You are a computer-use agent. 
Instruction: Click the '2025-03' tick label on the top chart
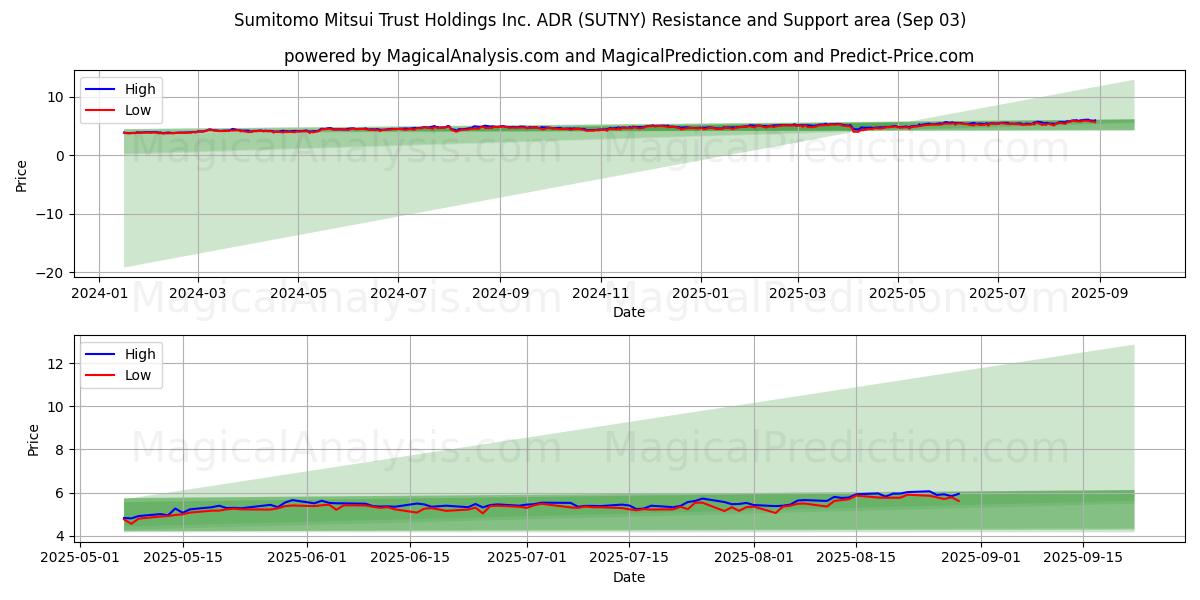click(798, 294)
